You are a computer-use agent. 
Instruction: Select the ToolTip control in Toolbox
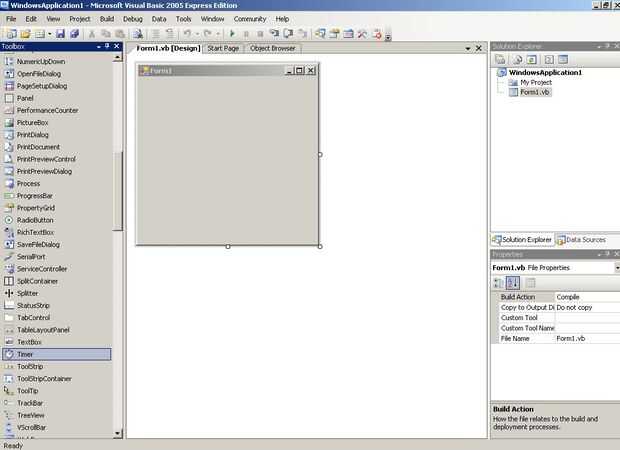coord(27,391)
